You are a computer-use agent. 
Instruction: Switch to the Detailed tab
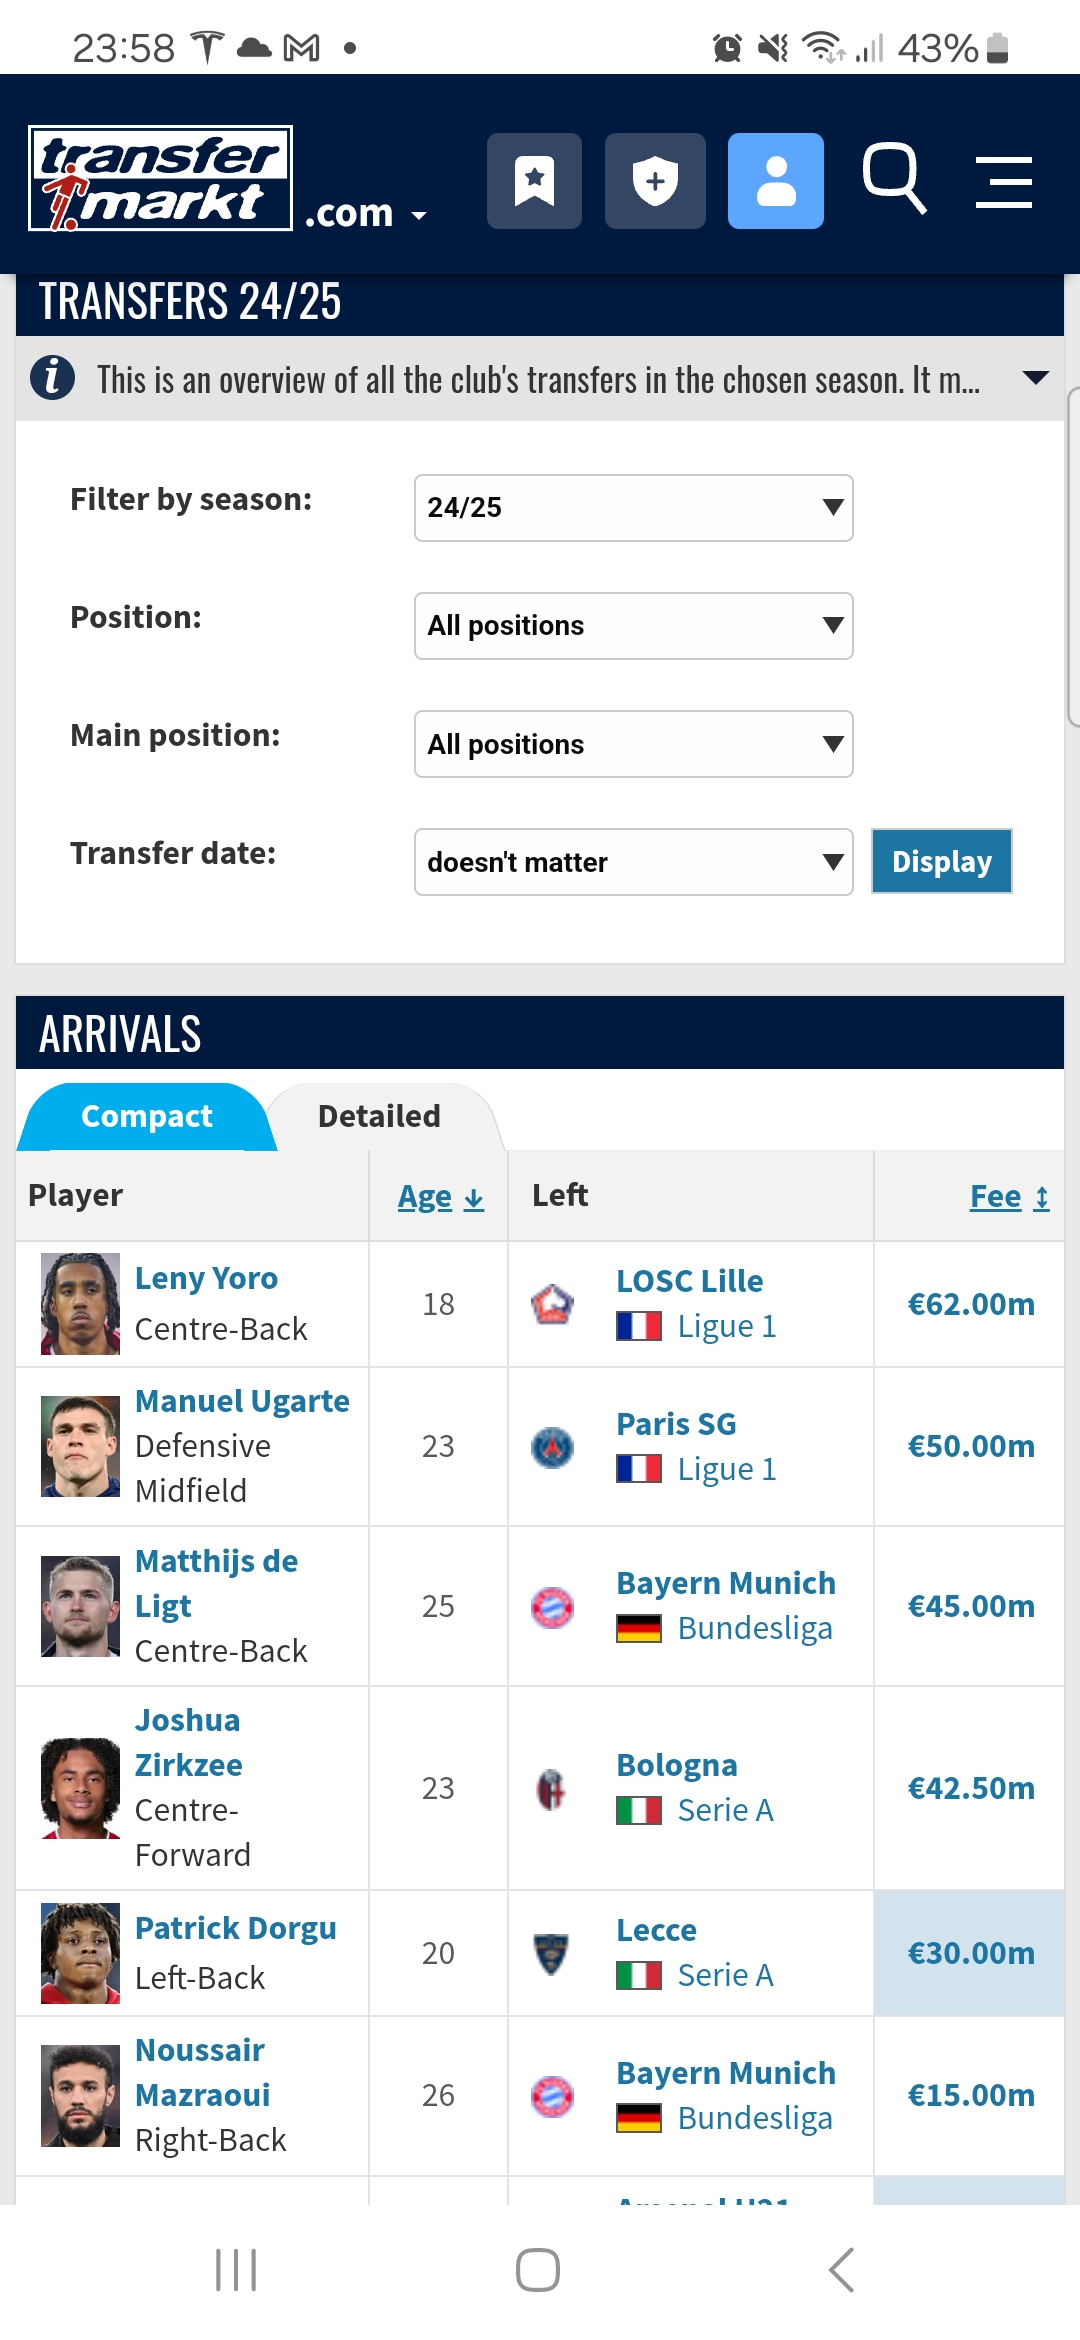point(379,1116)
